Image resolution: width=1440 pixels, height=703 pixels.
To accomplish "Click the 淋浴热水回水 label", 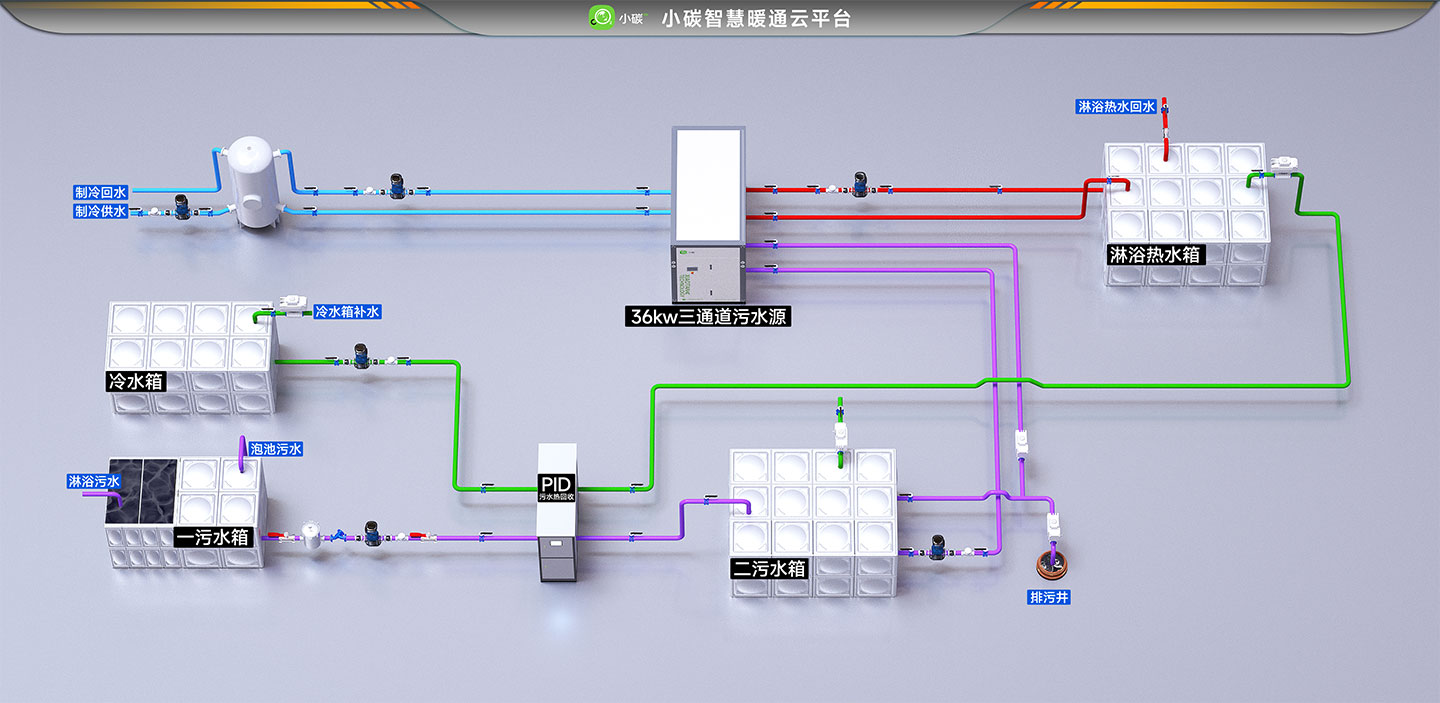I will (1116, 106).
